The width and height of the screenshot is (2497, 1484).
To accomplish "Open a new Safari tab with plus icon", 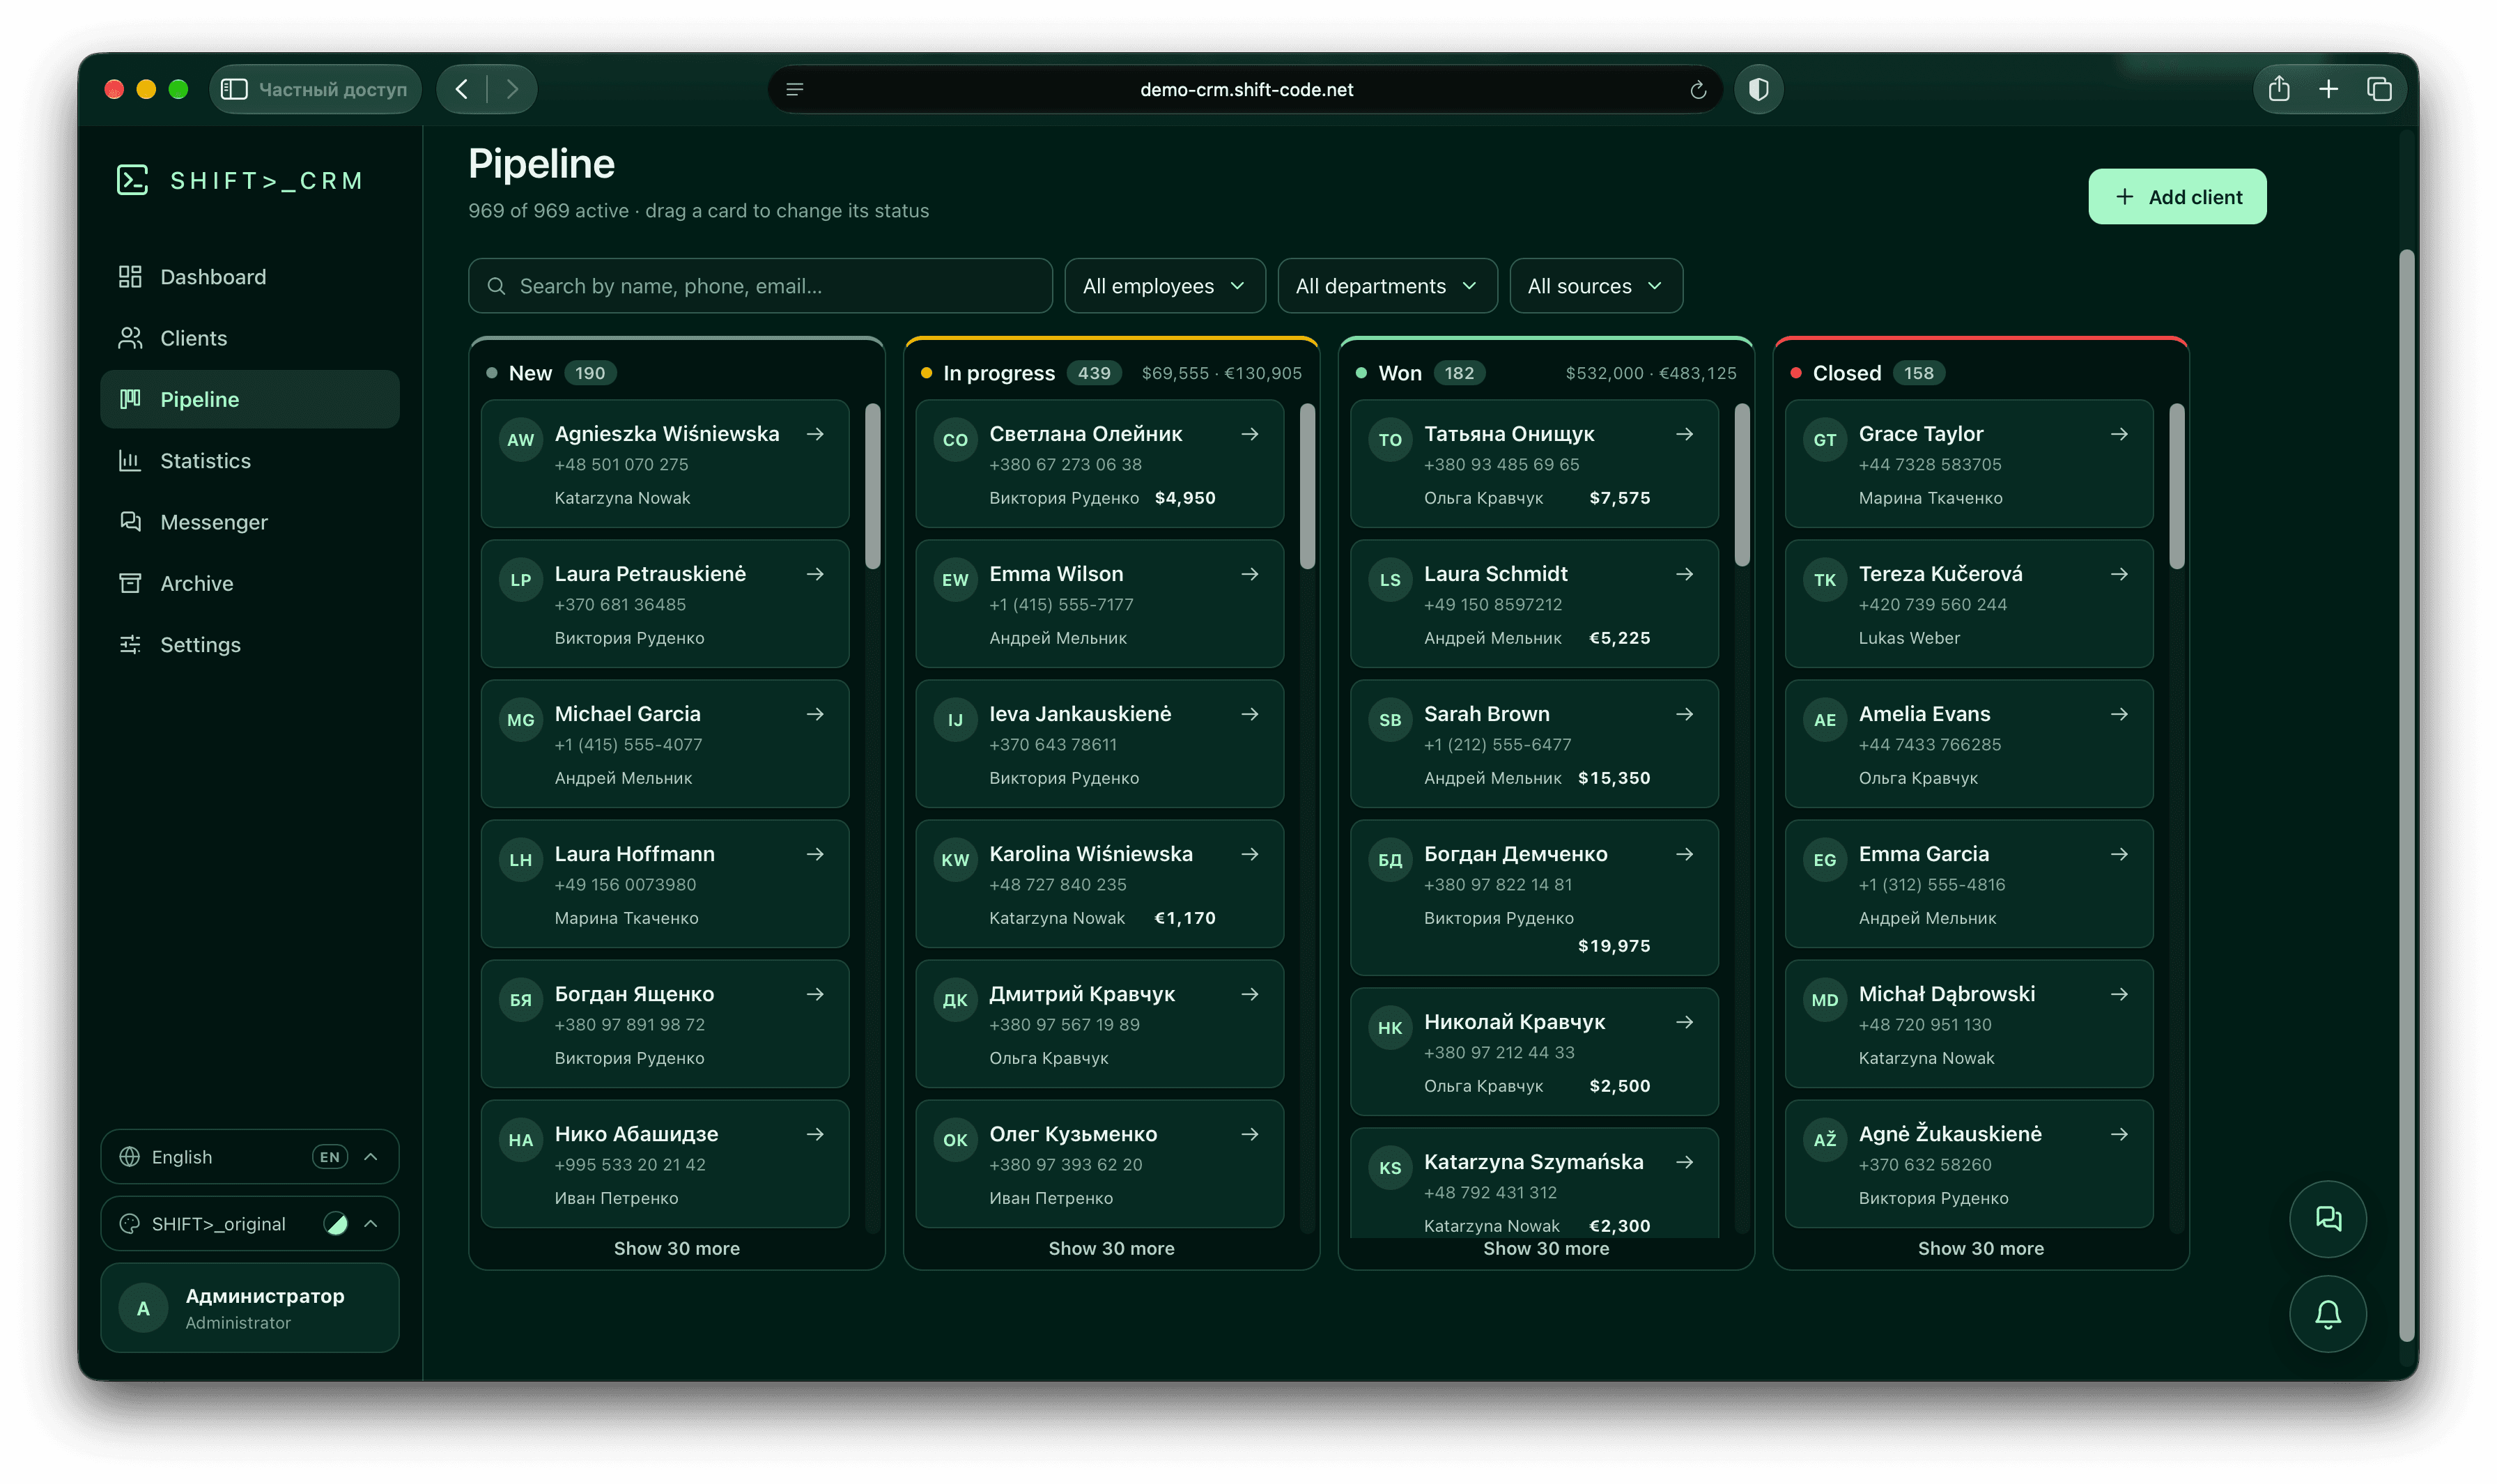I will click(2328, 90).
